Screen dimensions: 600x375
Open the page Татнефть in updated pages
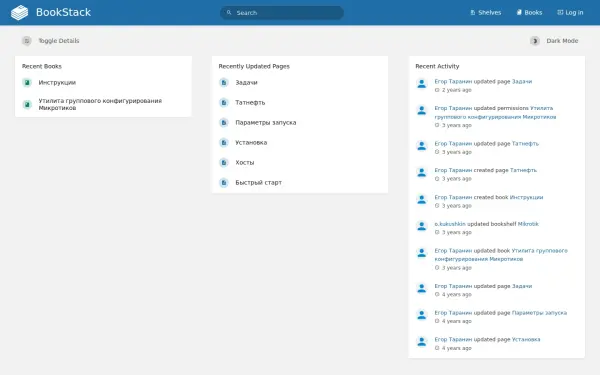250,103
